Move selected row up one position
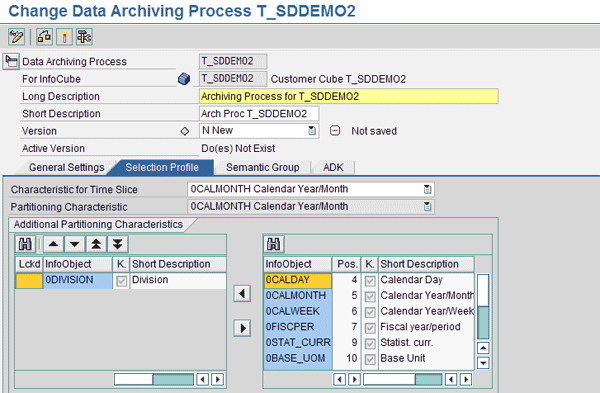This screenshot has width=600, height=393. click(x=54, y=244)
